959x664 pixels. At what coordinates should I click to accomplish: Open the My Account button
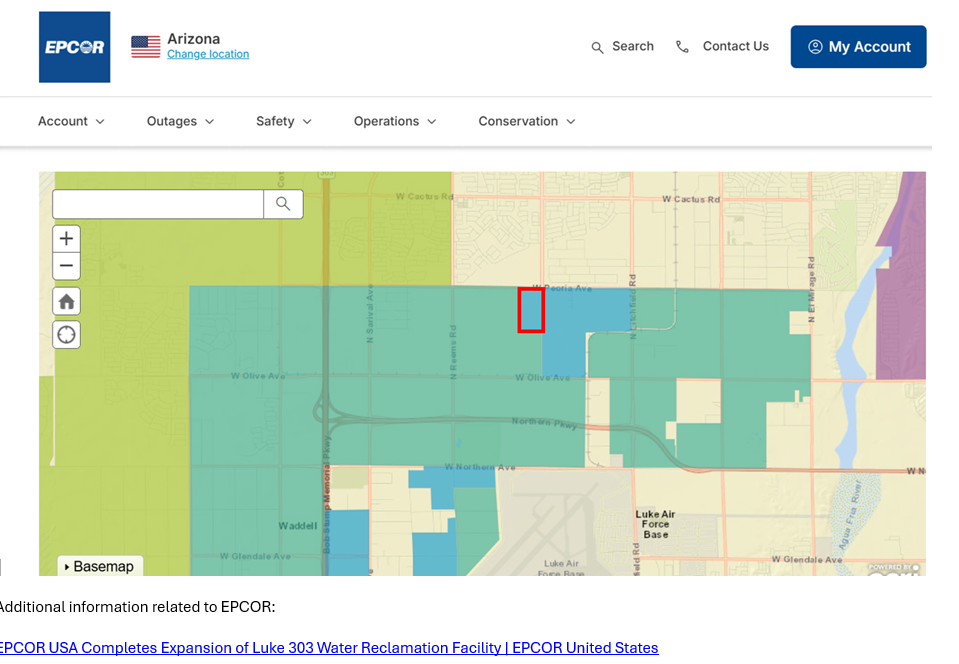858,47
